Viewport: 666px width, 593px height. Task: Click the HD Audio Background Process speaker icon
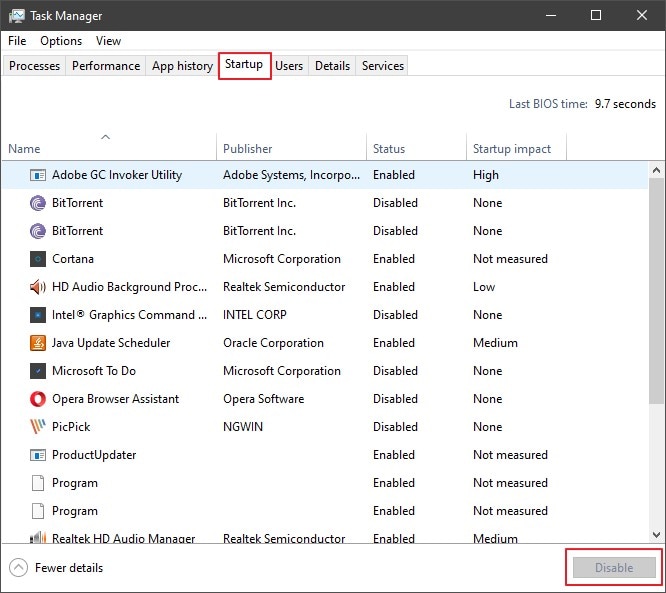tap(38, 287)
